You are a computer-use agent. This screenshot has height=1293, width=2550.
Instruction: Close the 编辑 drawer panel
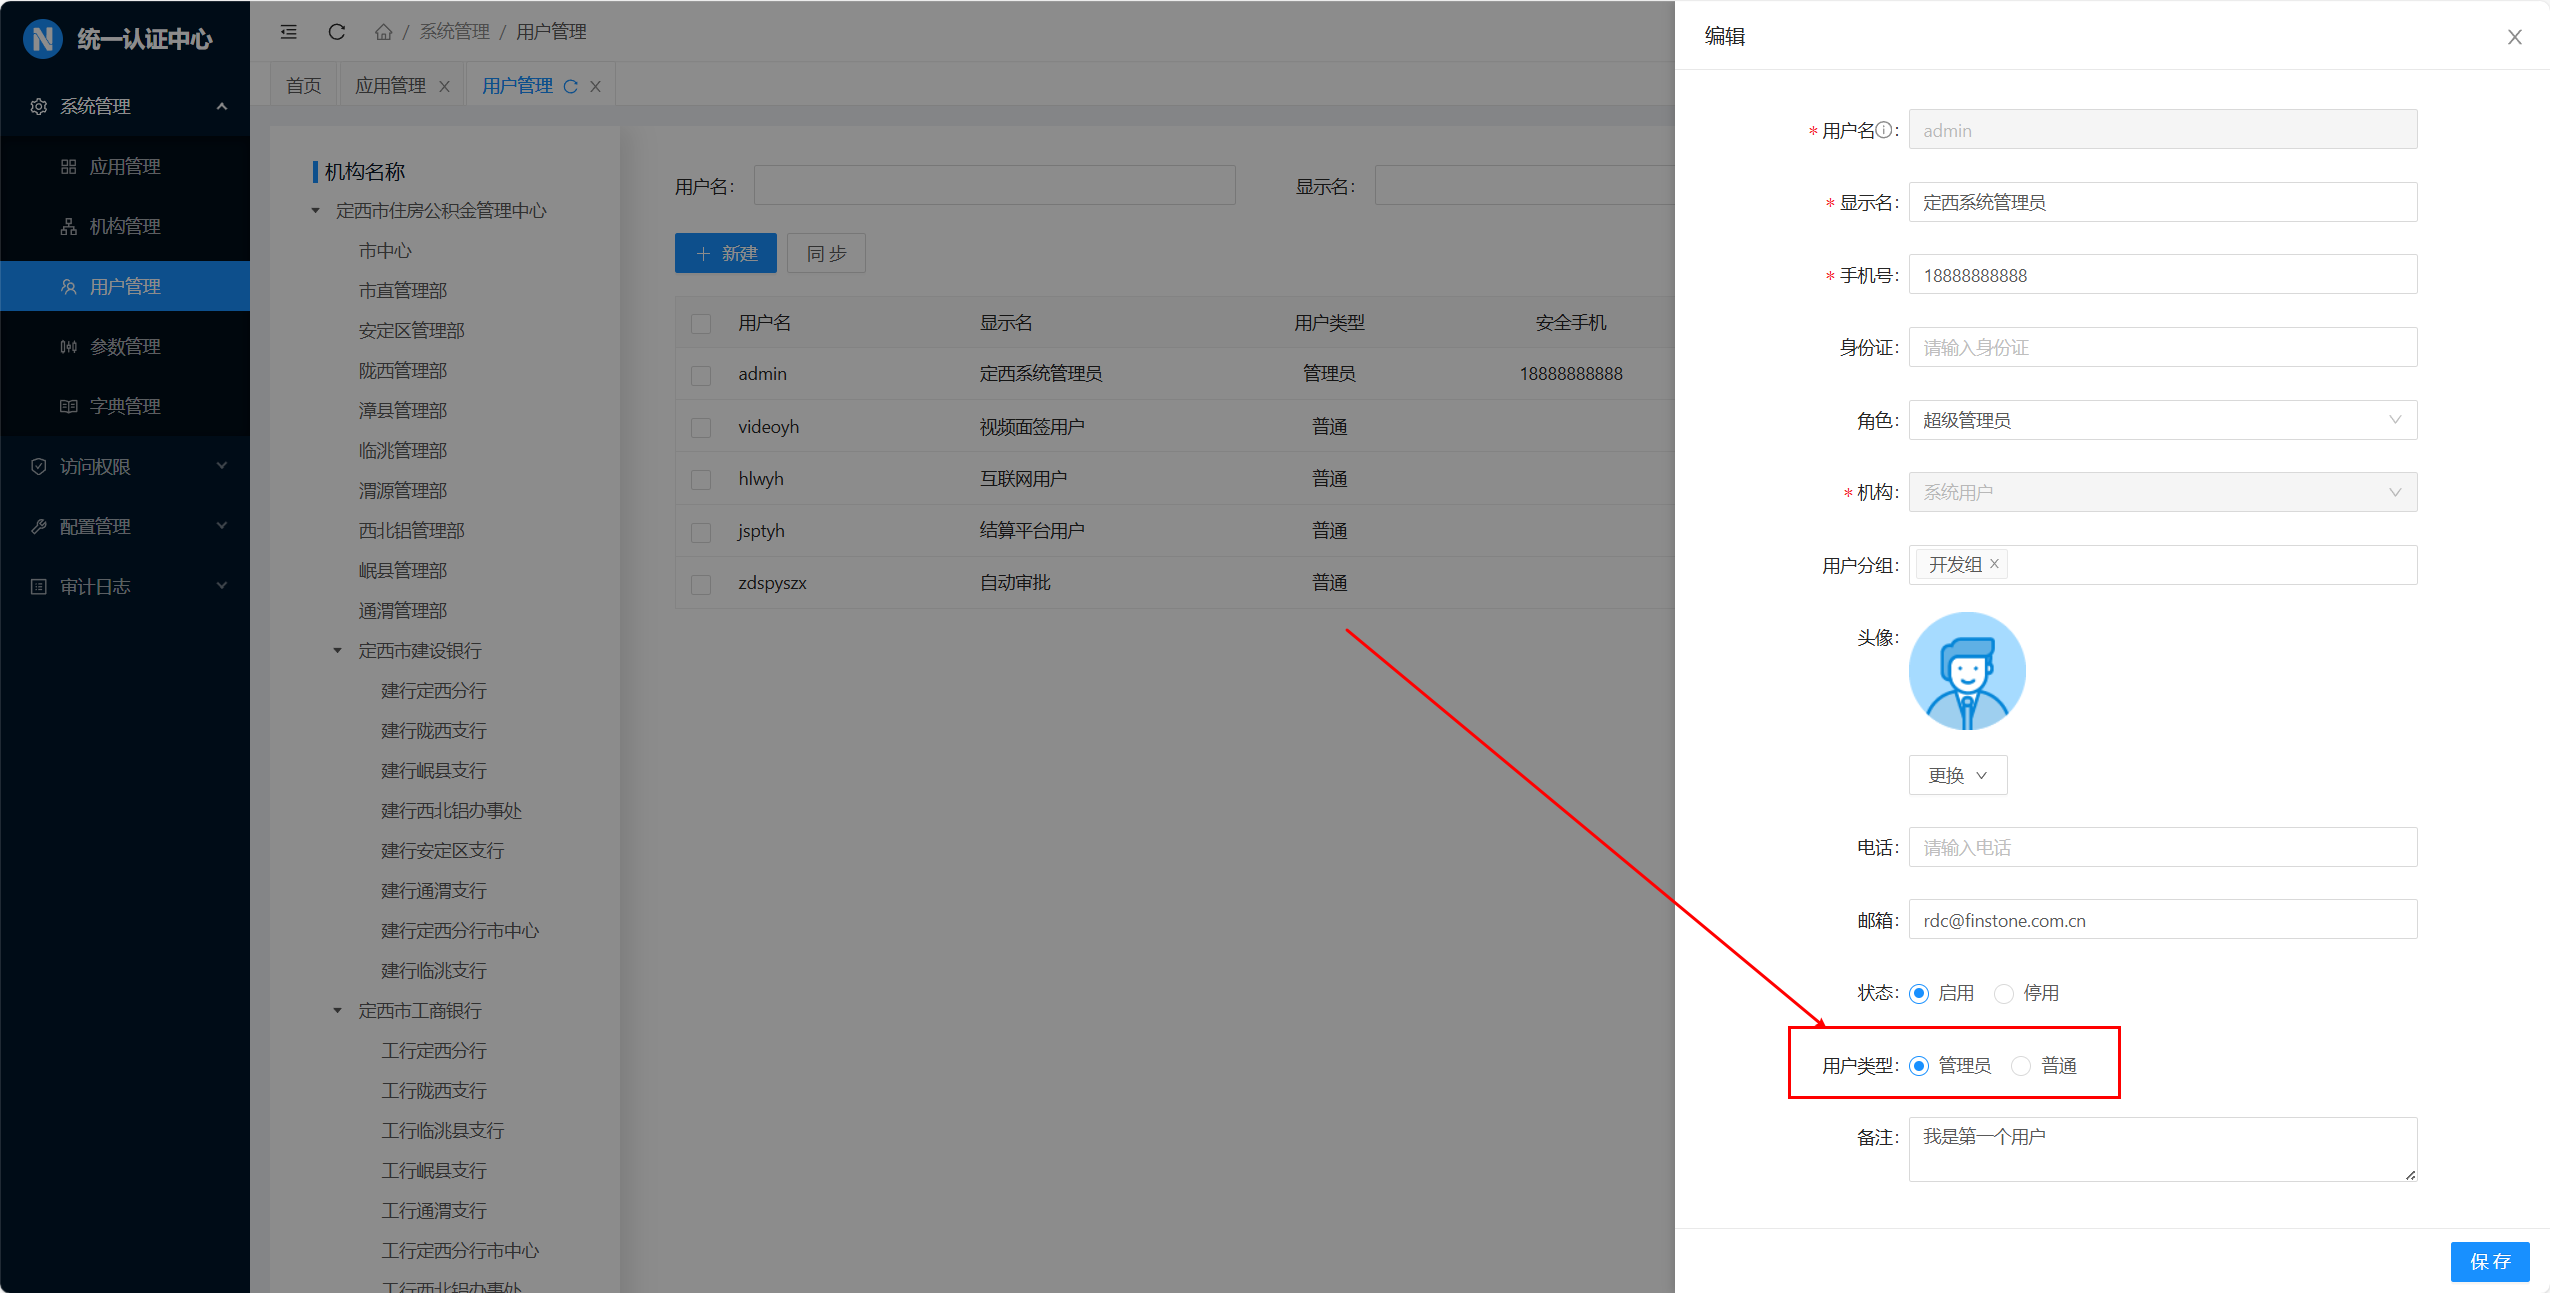pos(2514,37)
